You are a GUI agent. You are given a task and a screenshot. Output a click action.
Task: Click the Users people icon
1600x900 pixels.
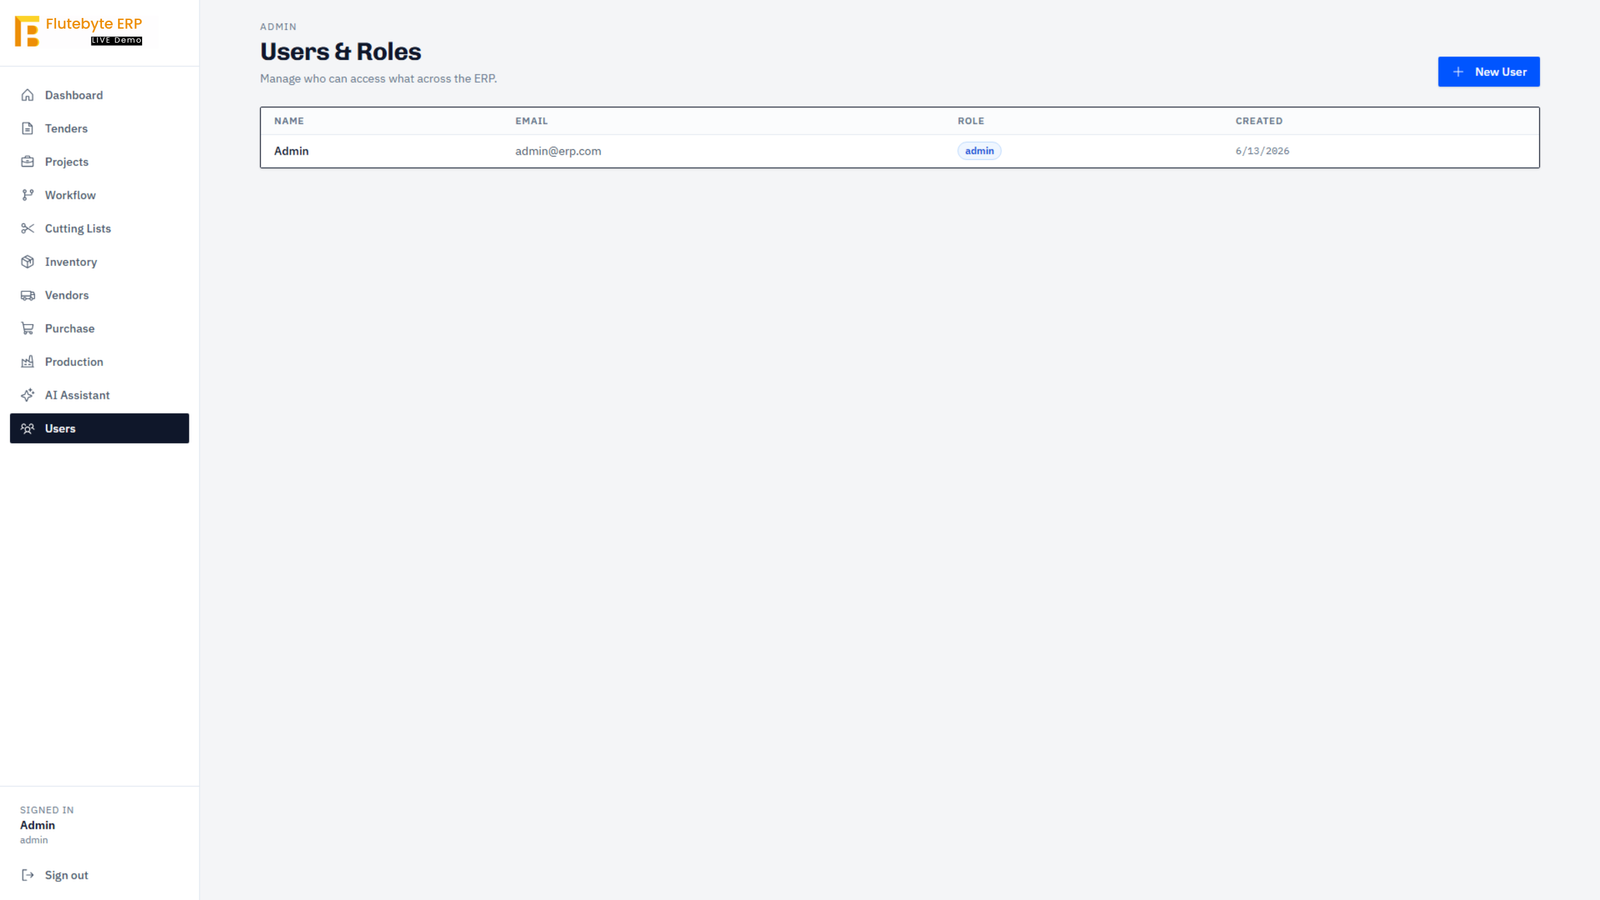28,428
